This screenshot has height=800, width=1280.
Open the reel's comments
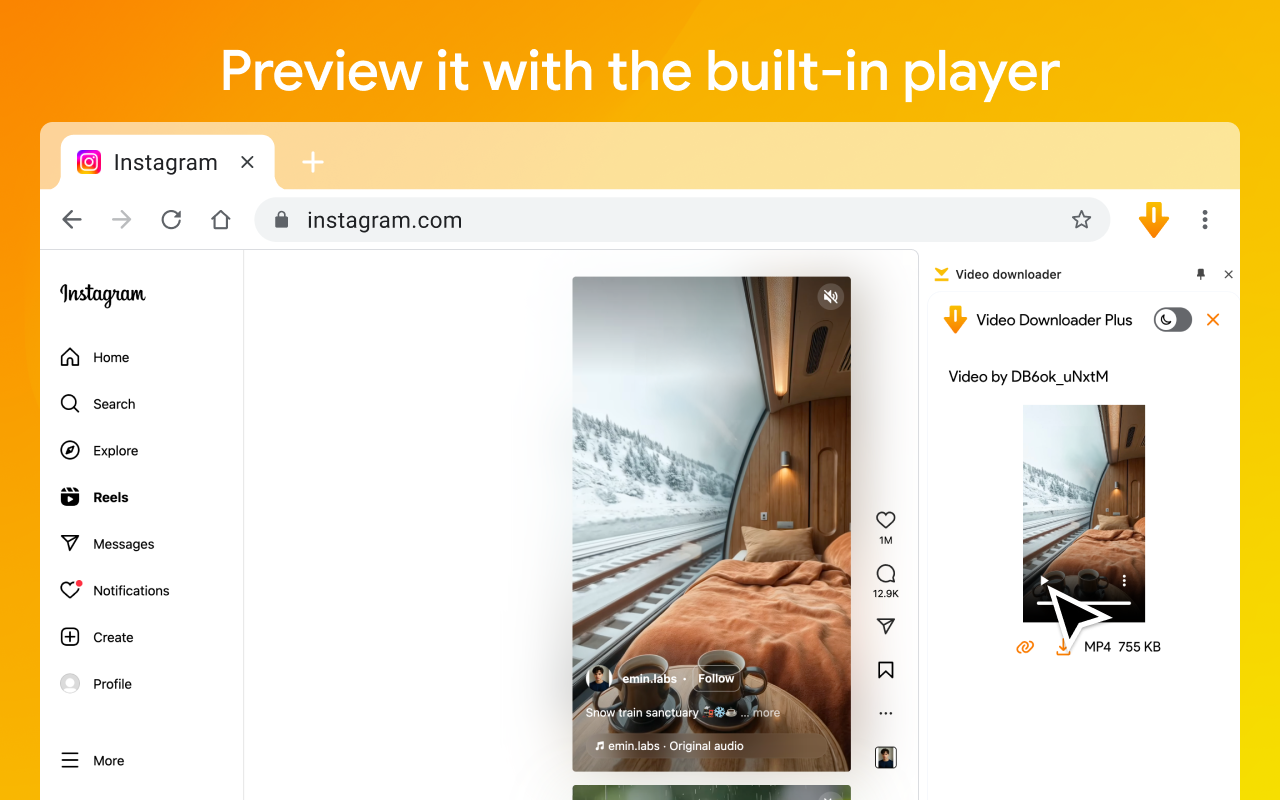coord(885,574)
